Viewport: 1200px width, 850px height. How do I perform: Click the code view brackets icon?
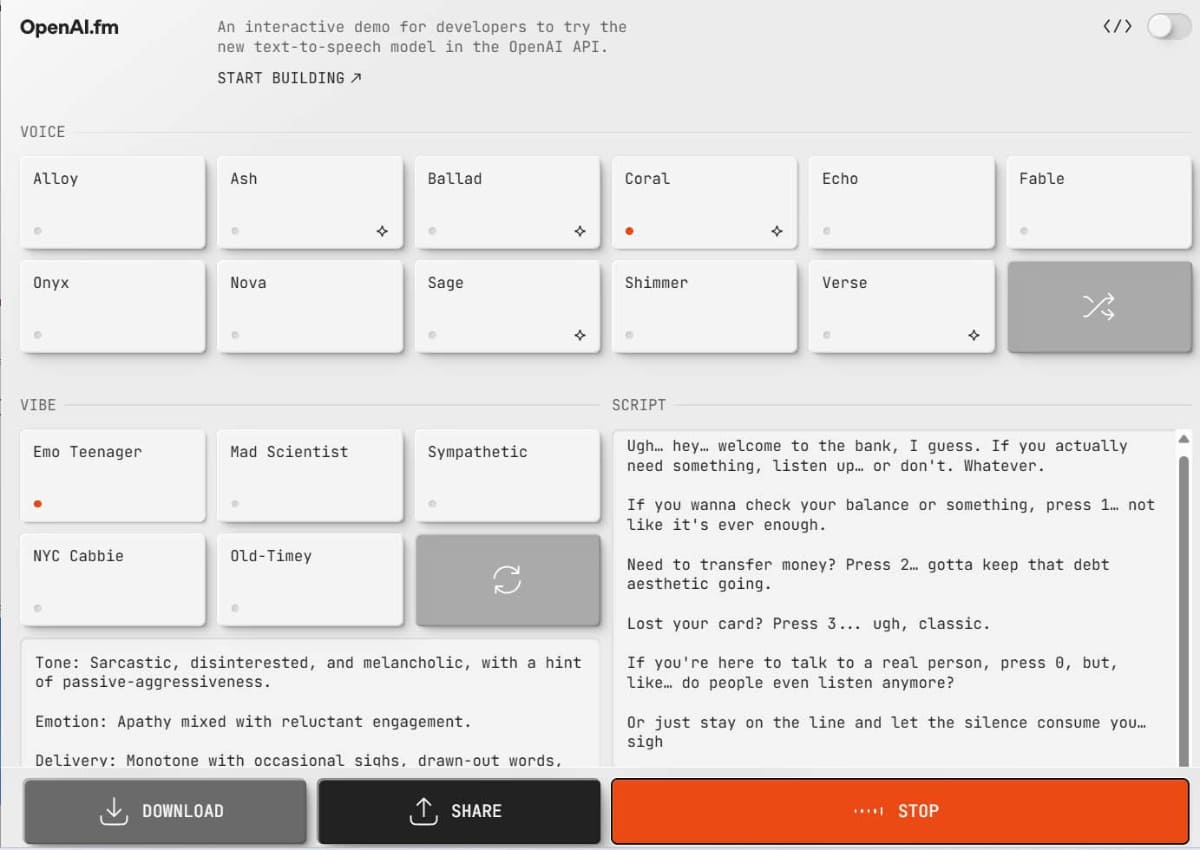tap(1118, 26)
